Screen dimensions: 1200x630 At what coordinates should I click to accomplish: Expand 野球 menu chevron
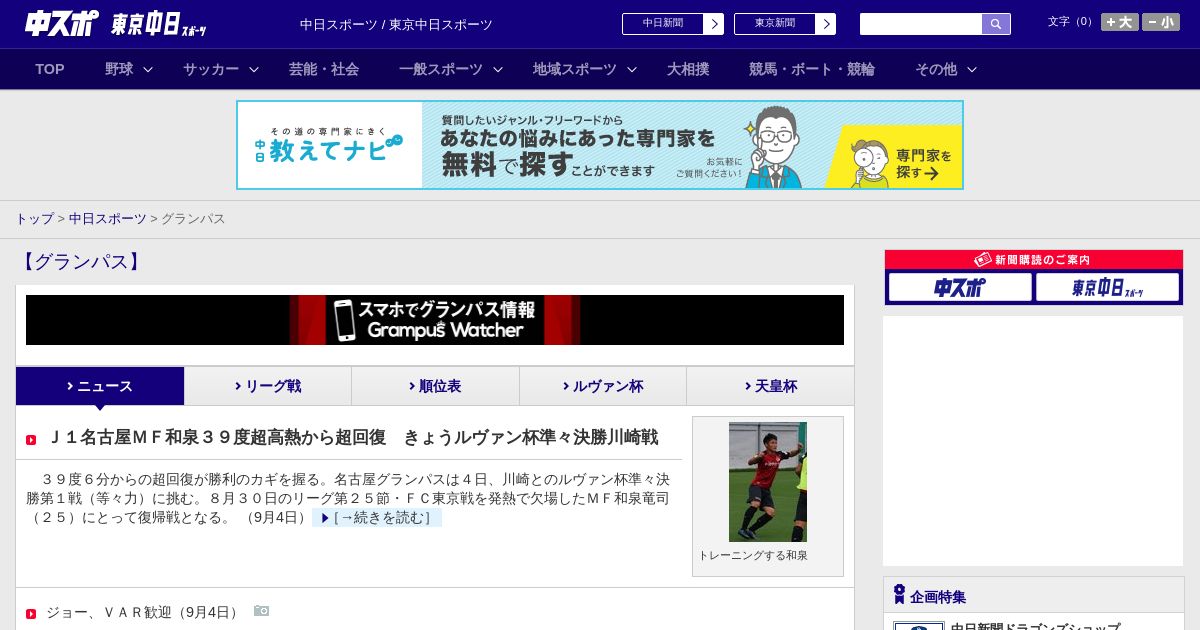(148, 70)
